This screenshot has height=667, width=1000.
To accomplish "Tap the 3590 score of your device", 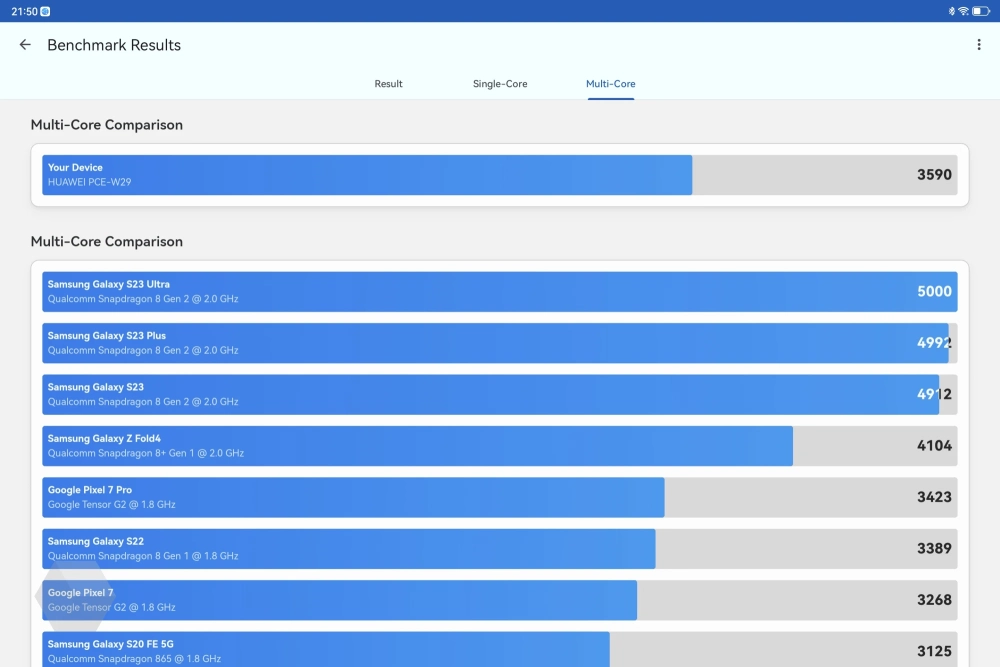I will [934, 175].
